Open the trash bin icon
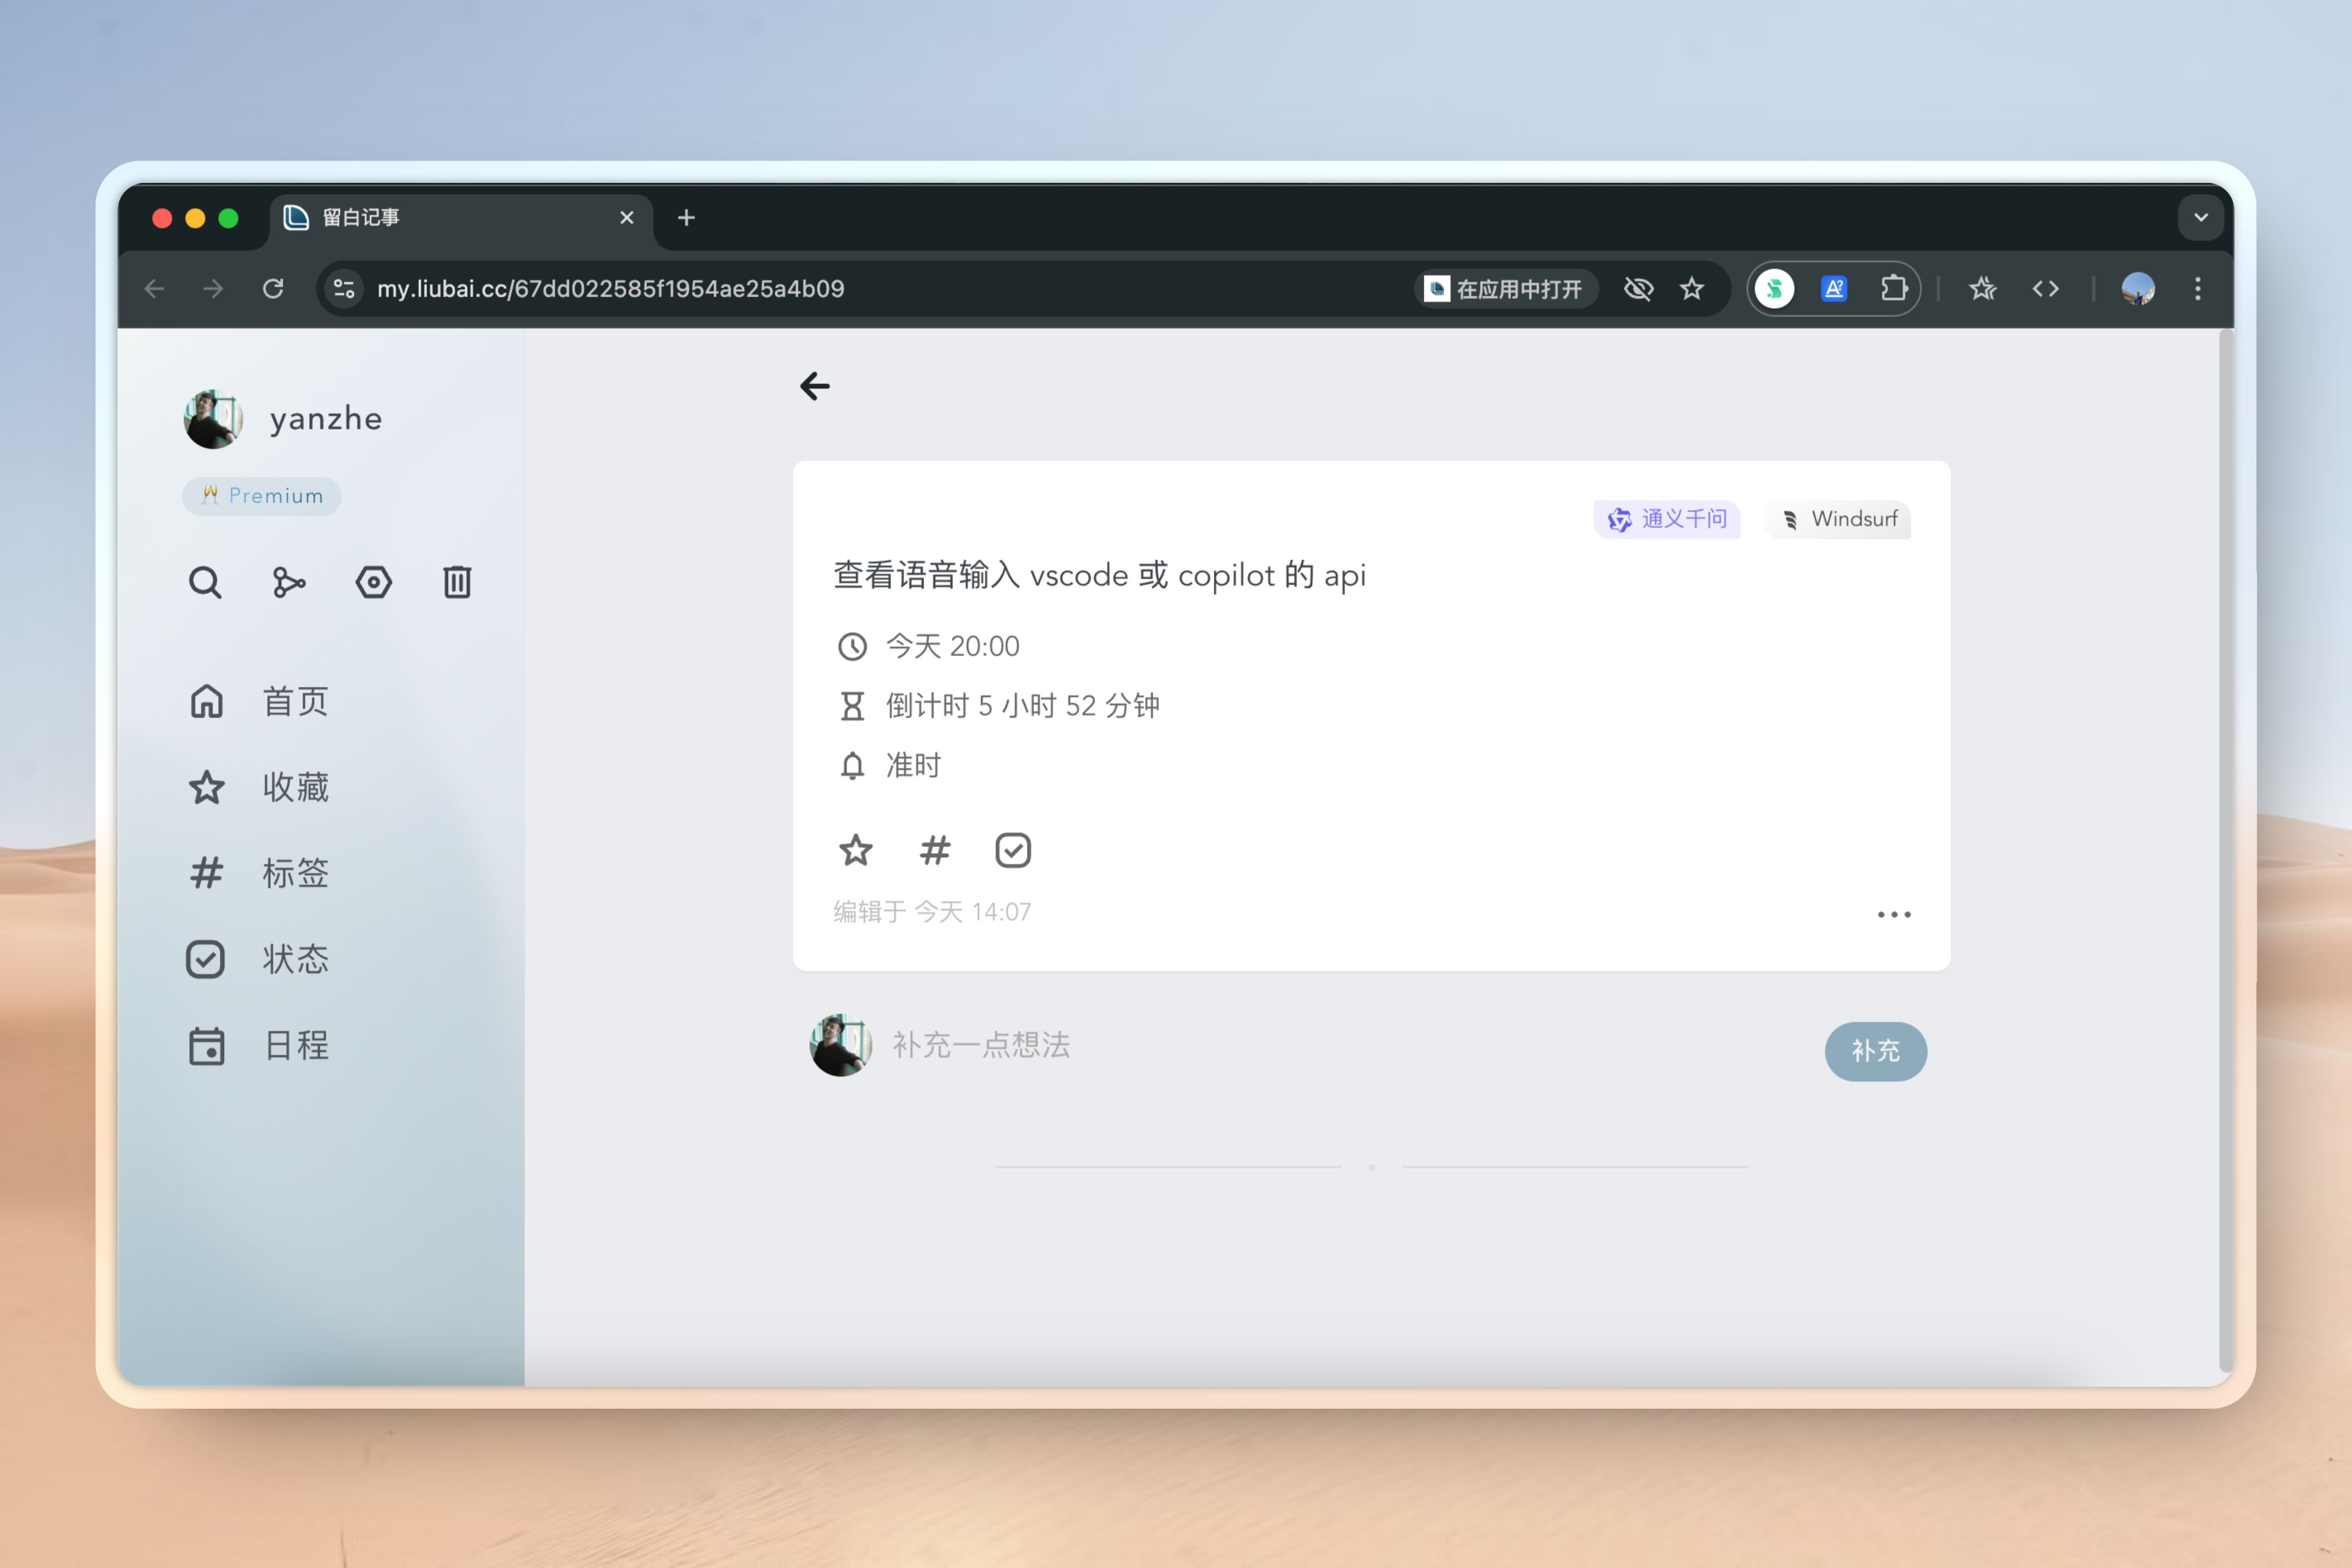 point(457,582)
